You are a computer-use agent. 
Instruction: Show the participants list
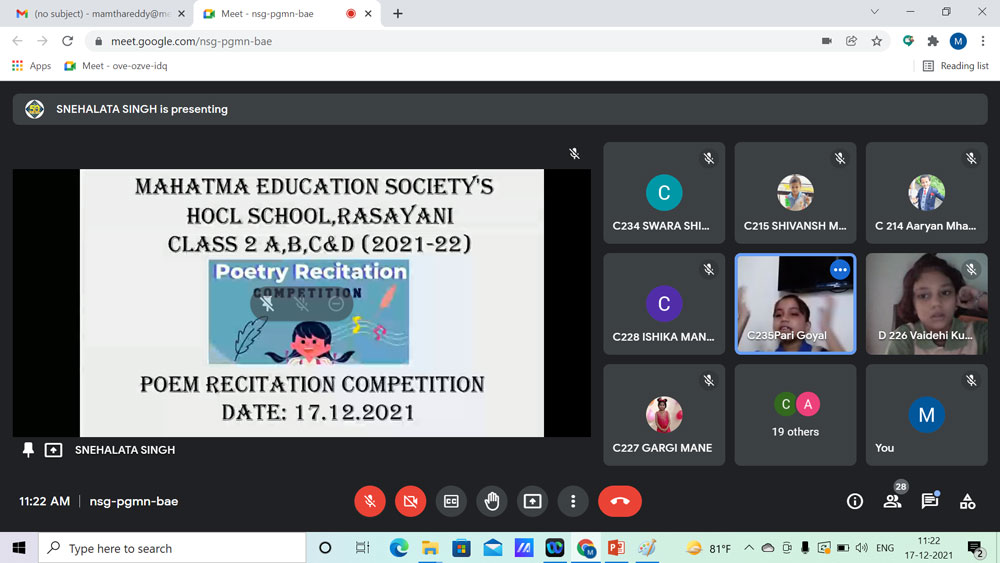[892, 501]
